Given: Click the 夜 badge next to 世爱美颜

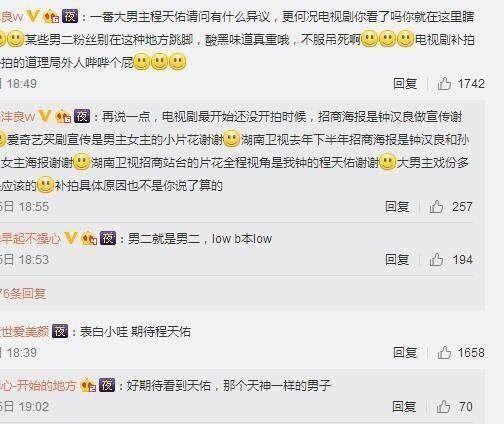Looking at the screenshot, I should point(60,331).
